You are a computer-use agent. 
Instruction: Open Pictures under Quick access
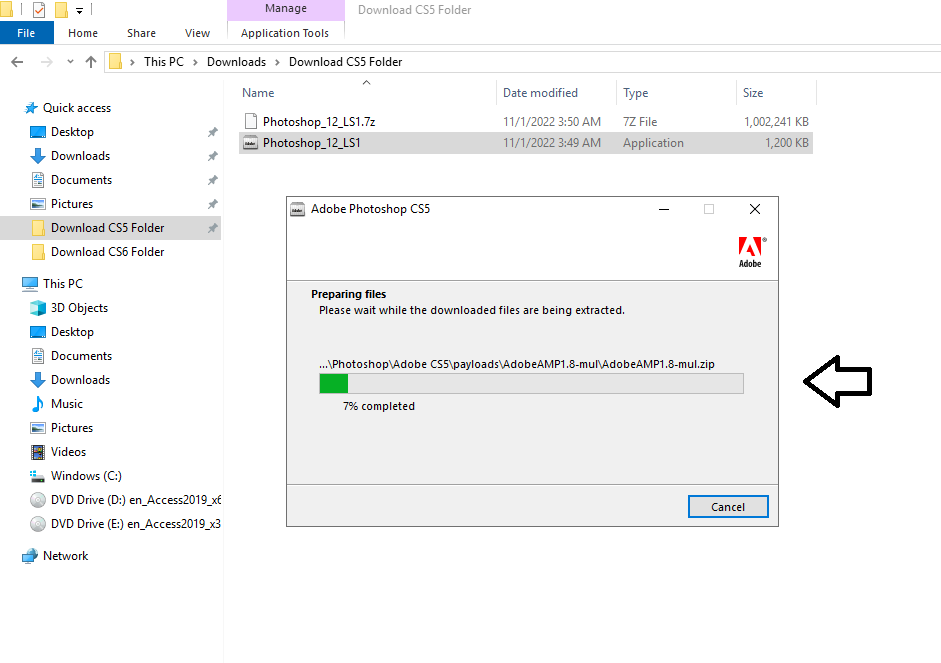pyautogui.click(x=72, y=204)
